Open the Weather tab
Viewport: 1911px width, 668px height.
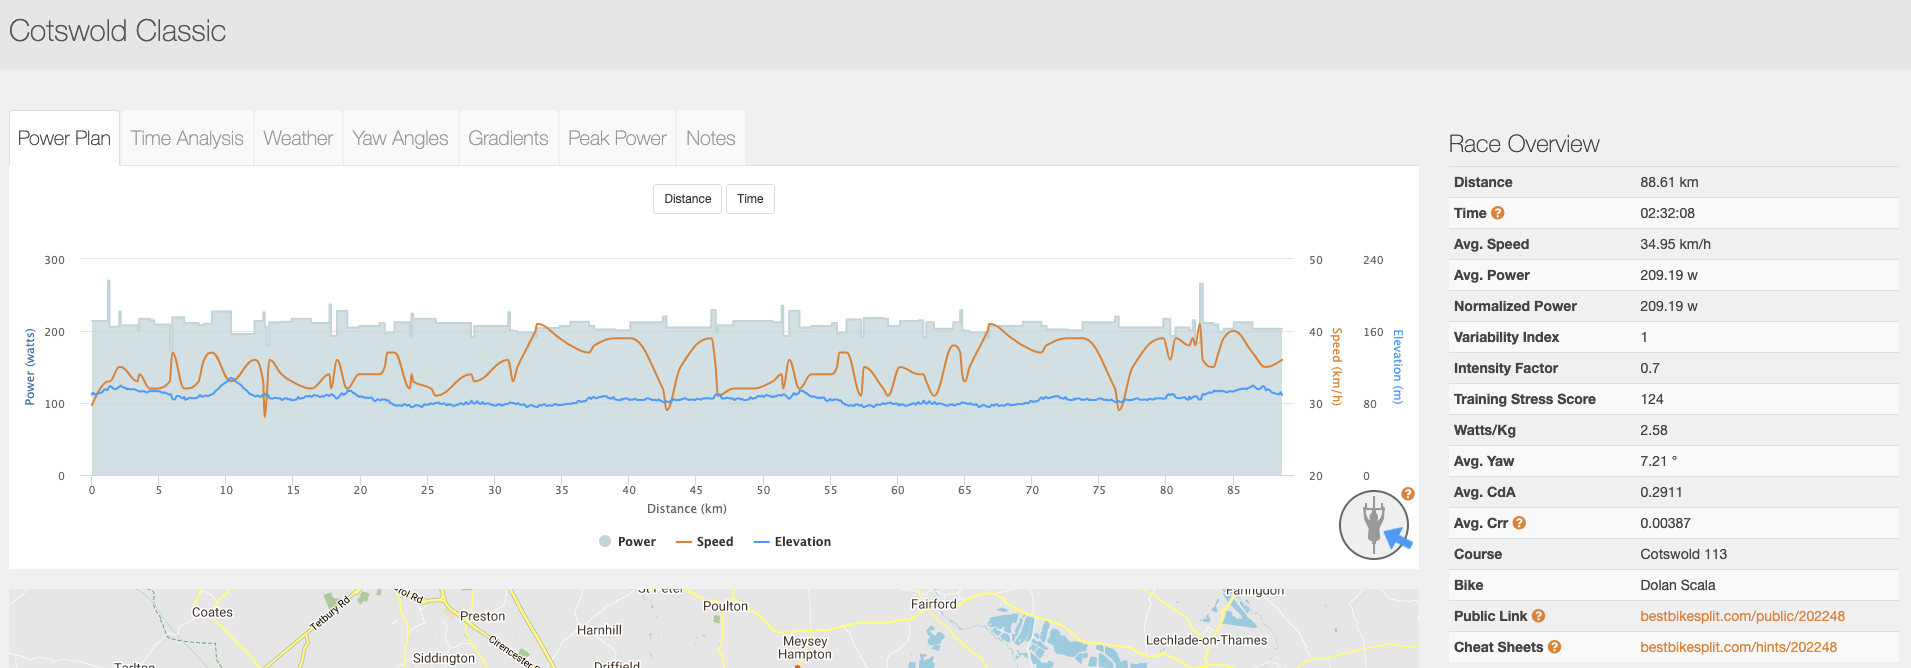pos(298,138)
